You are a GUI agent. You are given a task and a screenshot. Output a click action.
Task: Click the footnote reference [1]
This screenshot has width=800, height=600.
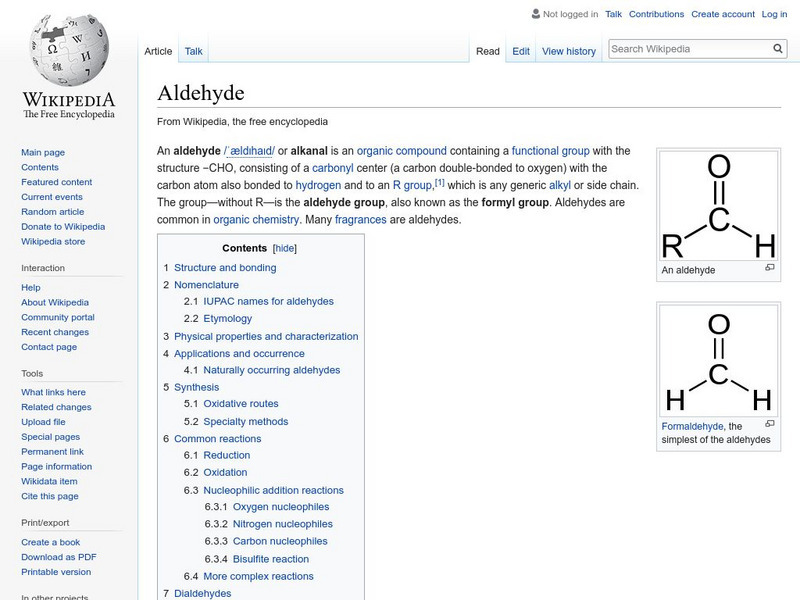pos(439,182)
